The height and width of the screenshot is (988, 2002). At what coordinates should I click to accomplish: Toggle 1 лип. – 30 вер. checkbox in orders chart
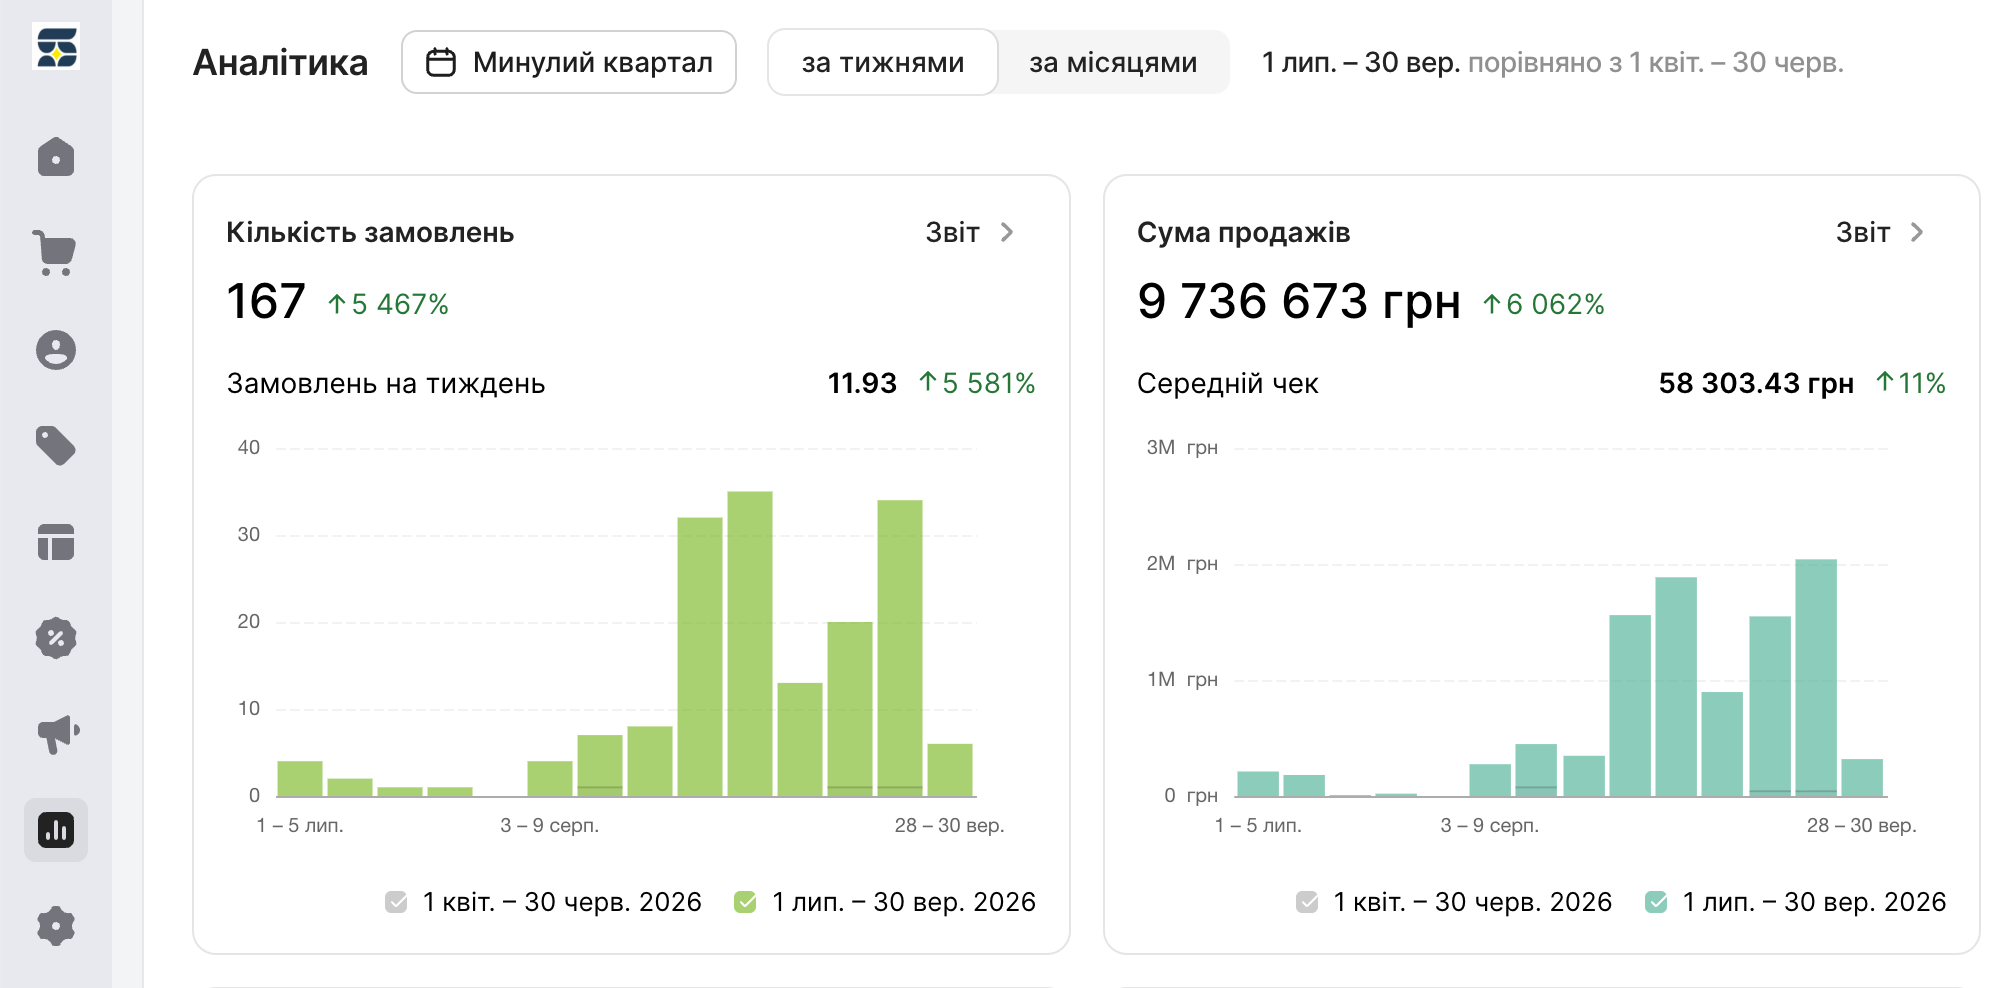tap(745, 902)
